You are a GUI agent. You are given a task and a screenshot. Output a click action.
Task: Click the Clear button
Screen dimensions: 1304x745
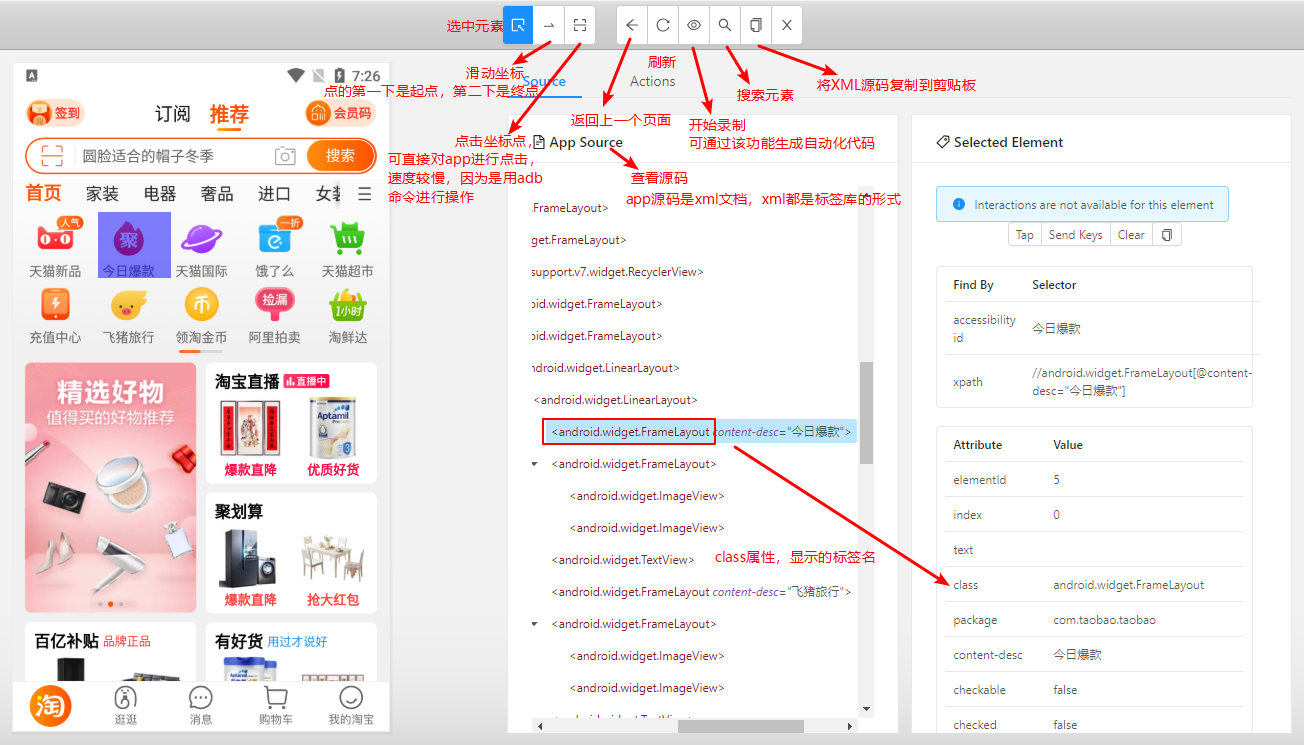pos(1131,235)
